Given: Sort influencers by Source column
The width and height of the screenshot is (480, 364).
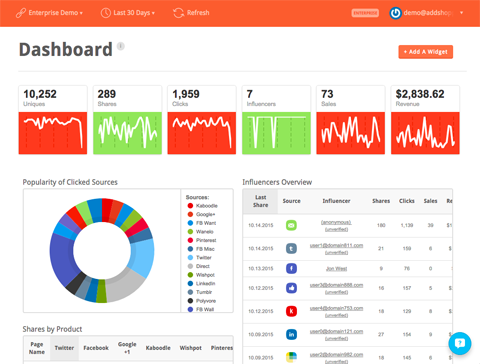Looking at the screenshot, I should [x=291, y=201].
